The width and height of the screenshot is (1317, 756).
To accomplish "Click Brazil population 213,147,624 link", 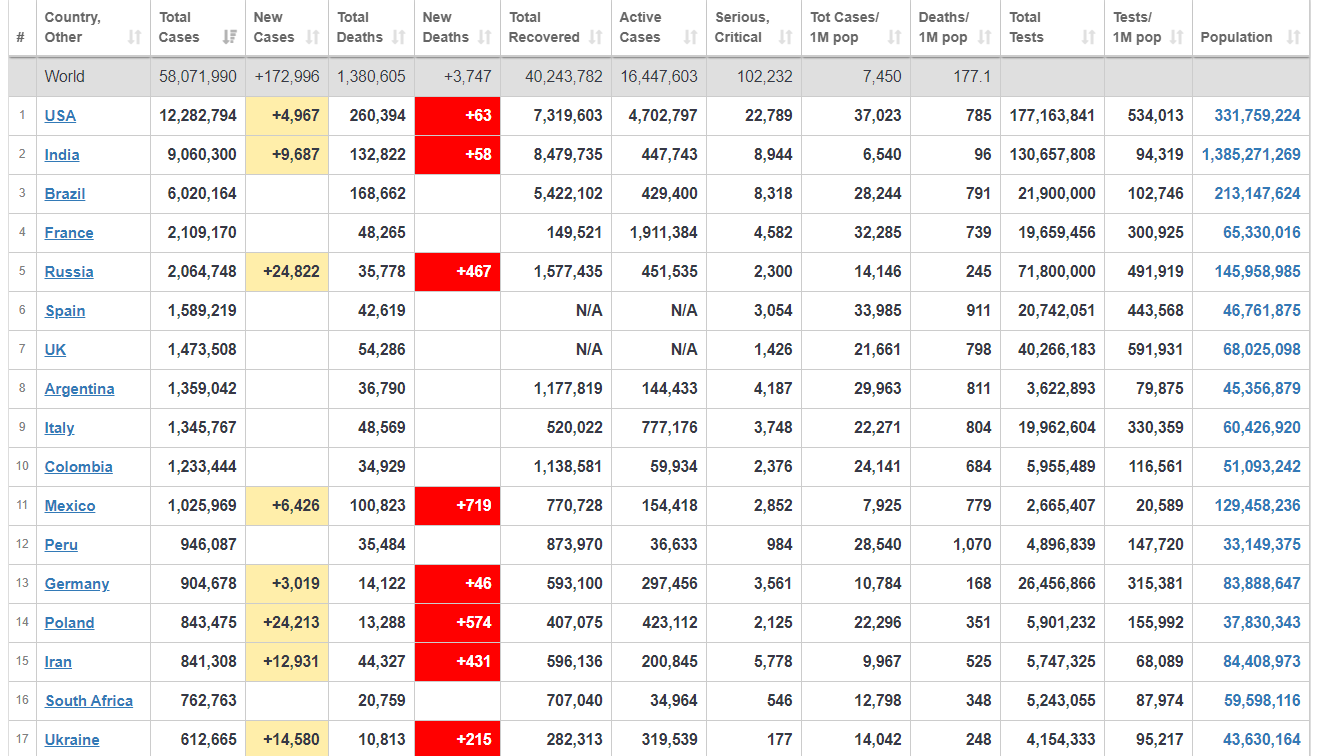I will 1257,194.
